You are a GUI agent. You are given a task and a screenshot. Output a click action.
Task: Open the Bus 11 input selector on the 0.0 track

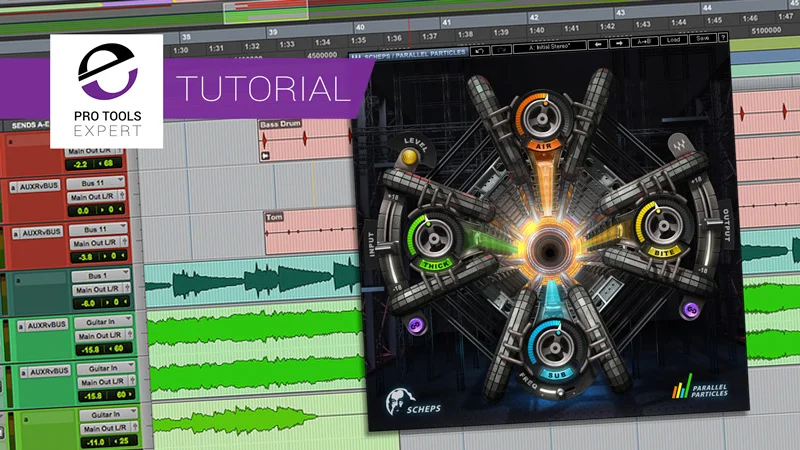96,183
